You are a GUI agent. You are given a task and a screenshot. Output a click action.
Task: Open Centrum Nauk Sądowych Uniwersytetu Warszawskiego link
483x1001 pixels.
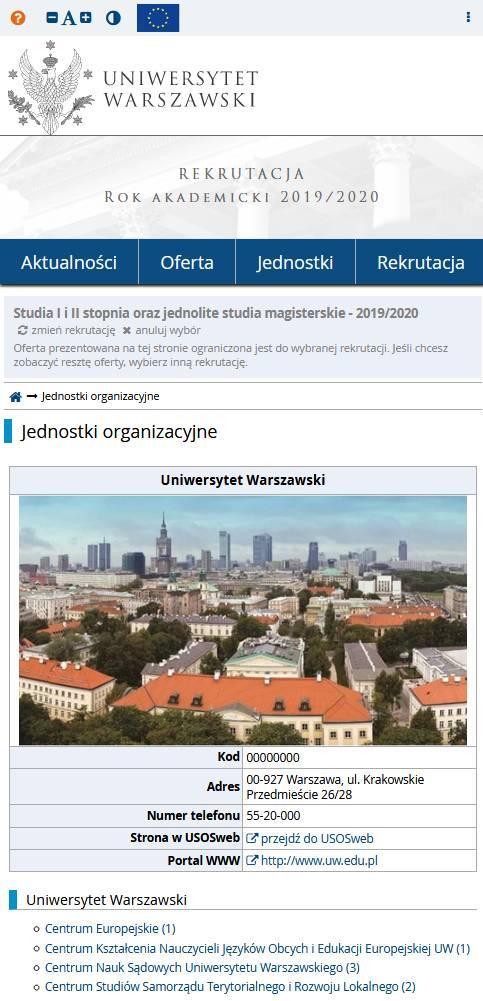click(x=202, y=967)
